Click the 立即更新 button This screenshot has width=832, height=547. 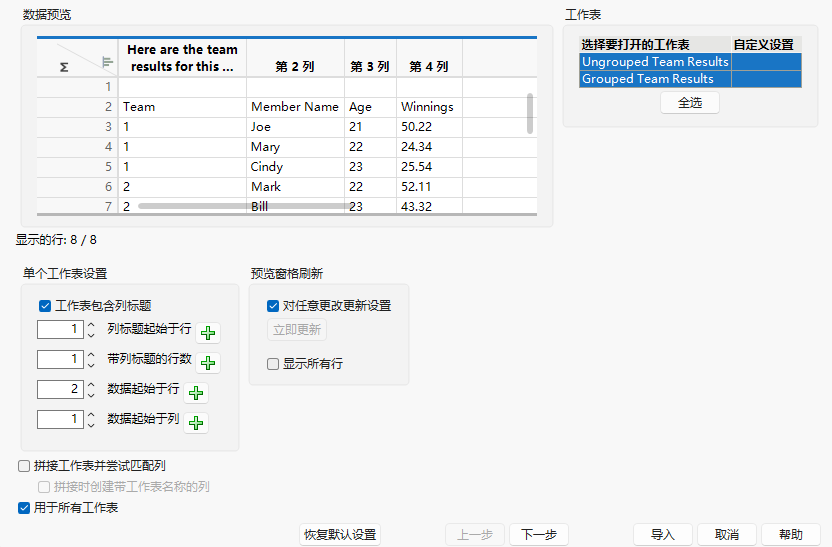[x=297, y=329]
